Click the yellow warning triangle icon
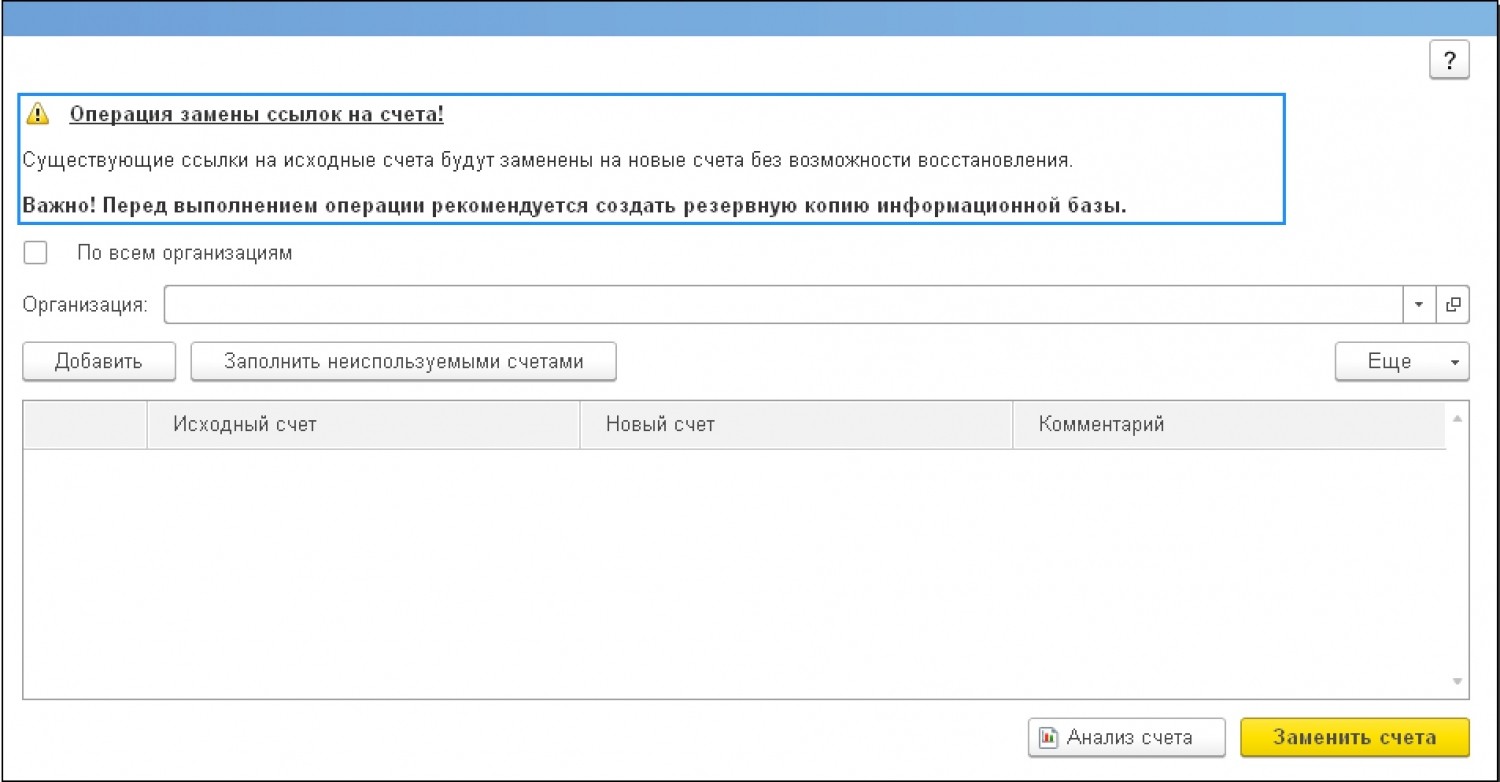The width and height of the screenshot is (1500, 782). tap(37, 114)
